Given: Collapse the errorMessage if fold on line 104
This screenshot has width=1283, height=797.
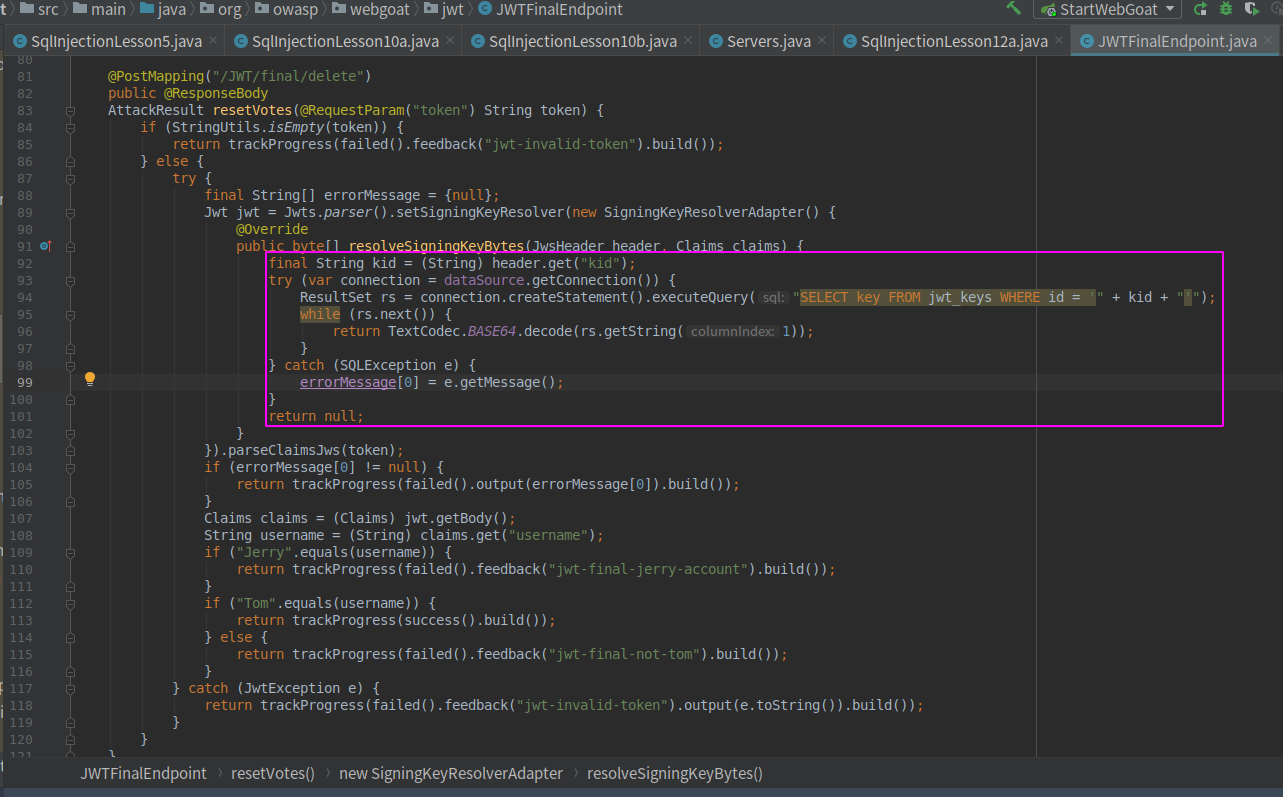Looking at the screenshot, I should [70, 467].
